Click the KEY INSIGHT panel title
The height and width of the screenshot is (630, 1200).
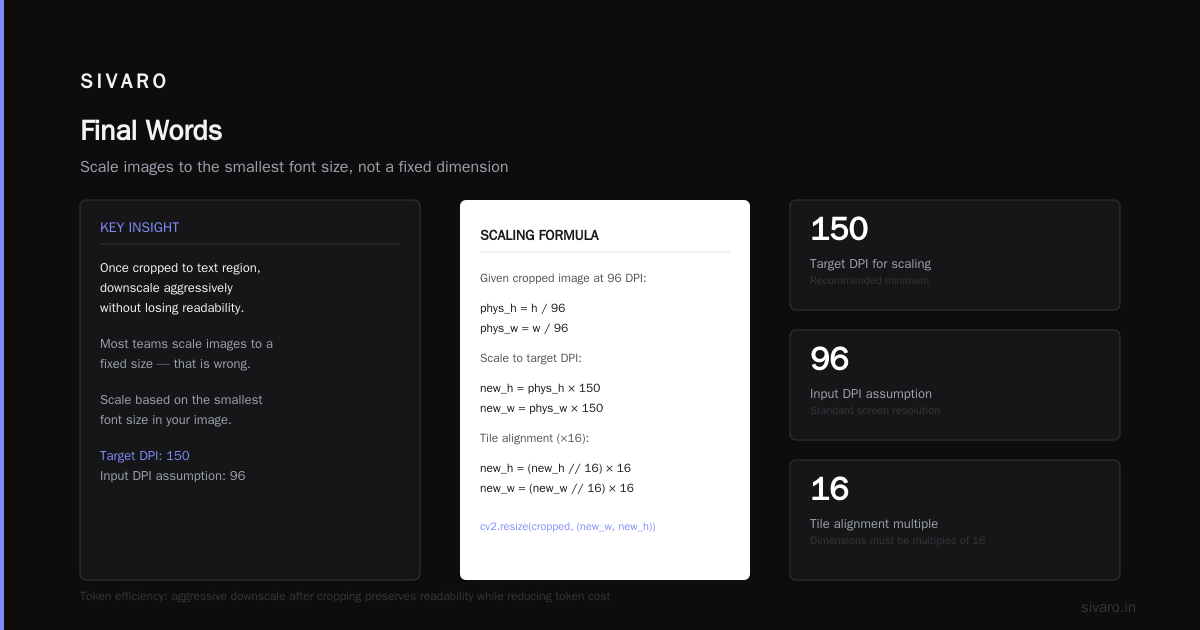click(140, 228)
